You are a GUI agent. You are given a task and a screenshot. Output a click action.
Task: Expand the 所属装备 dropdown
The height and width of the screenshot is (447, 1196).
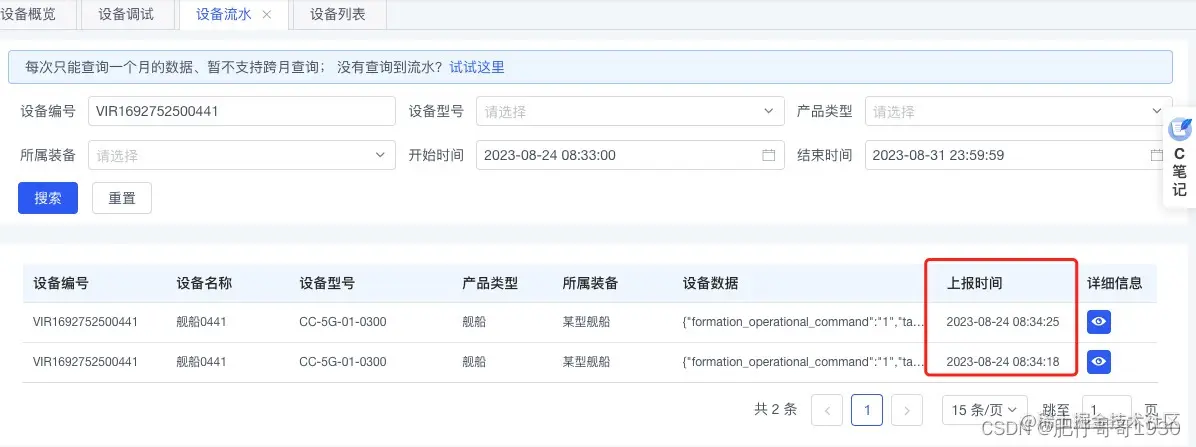pos(242,156)
